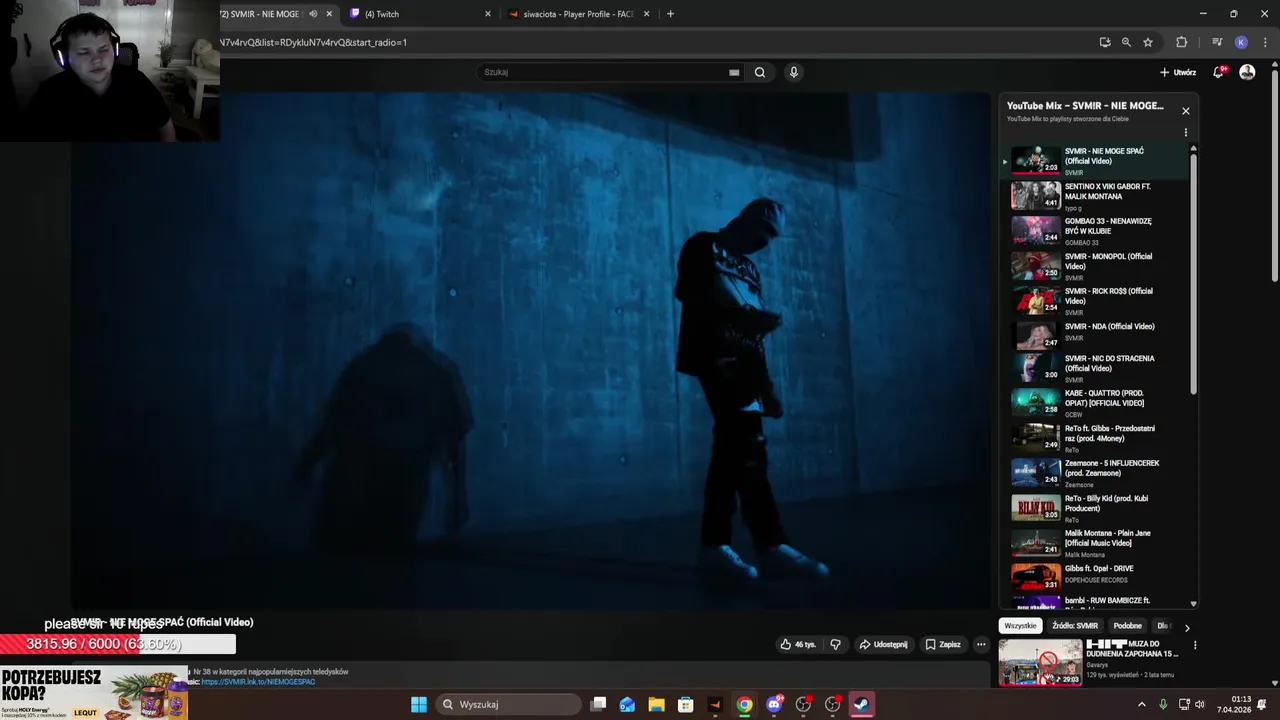Open Task View on the taskbar
This screenshot has height=720, width=1280.
tap(598, 704)
